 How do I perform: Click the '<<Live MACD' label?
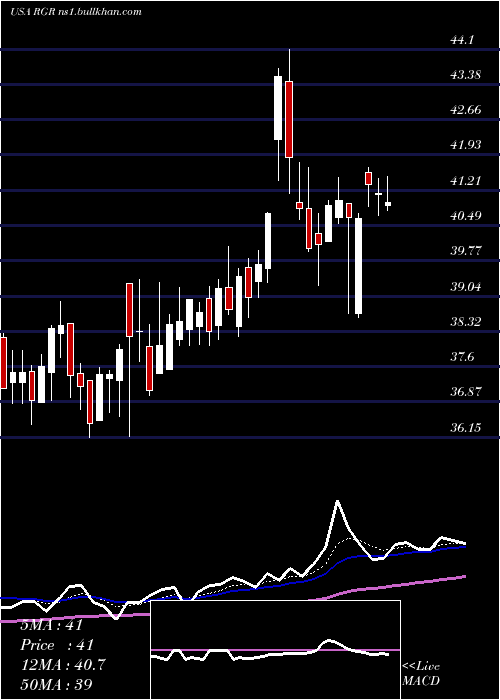coord(421,673)
